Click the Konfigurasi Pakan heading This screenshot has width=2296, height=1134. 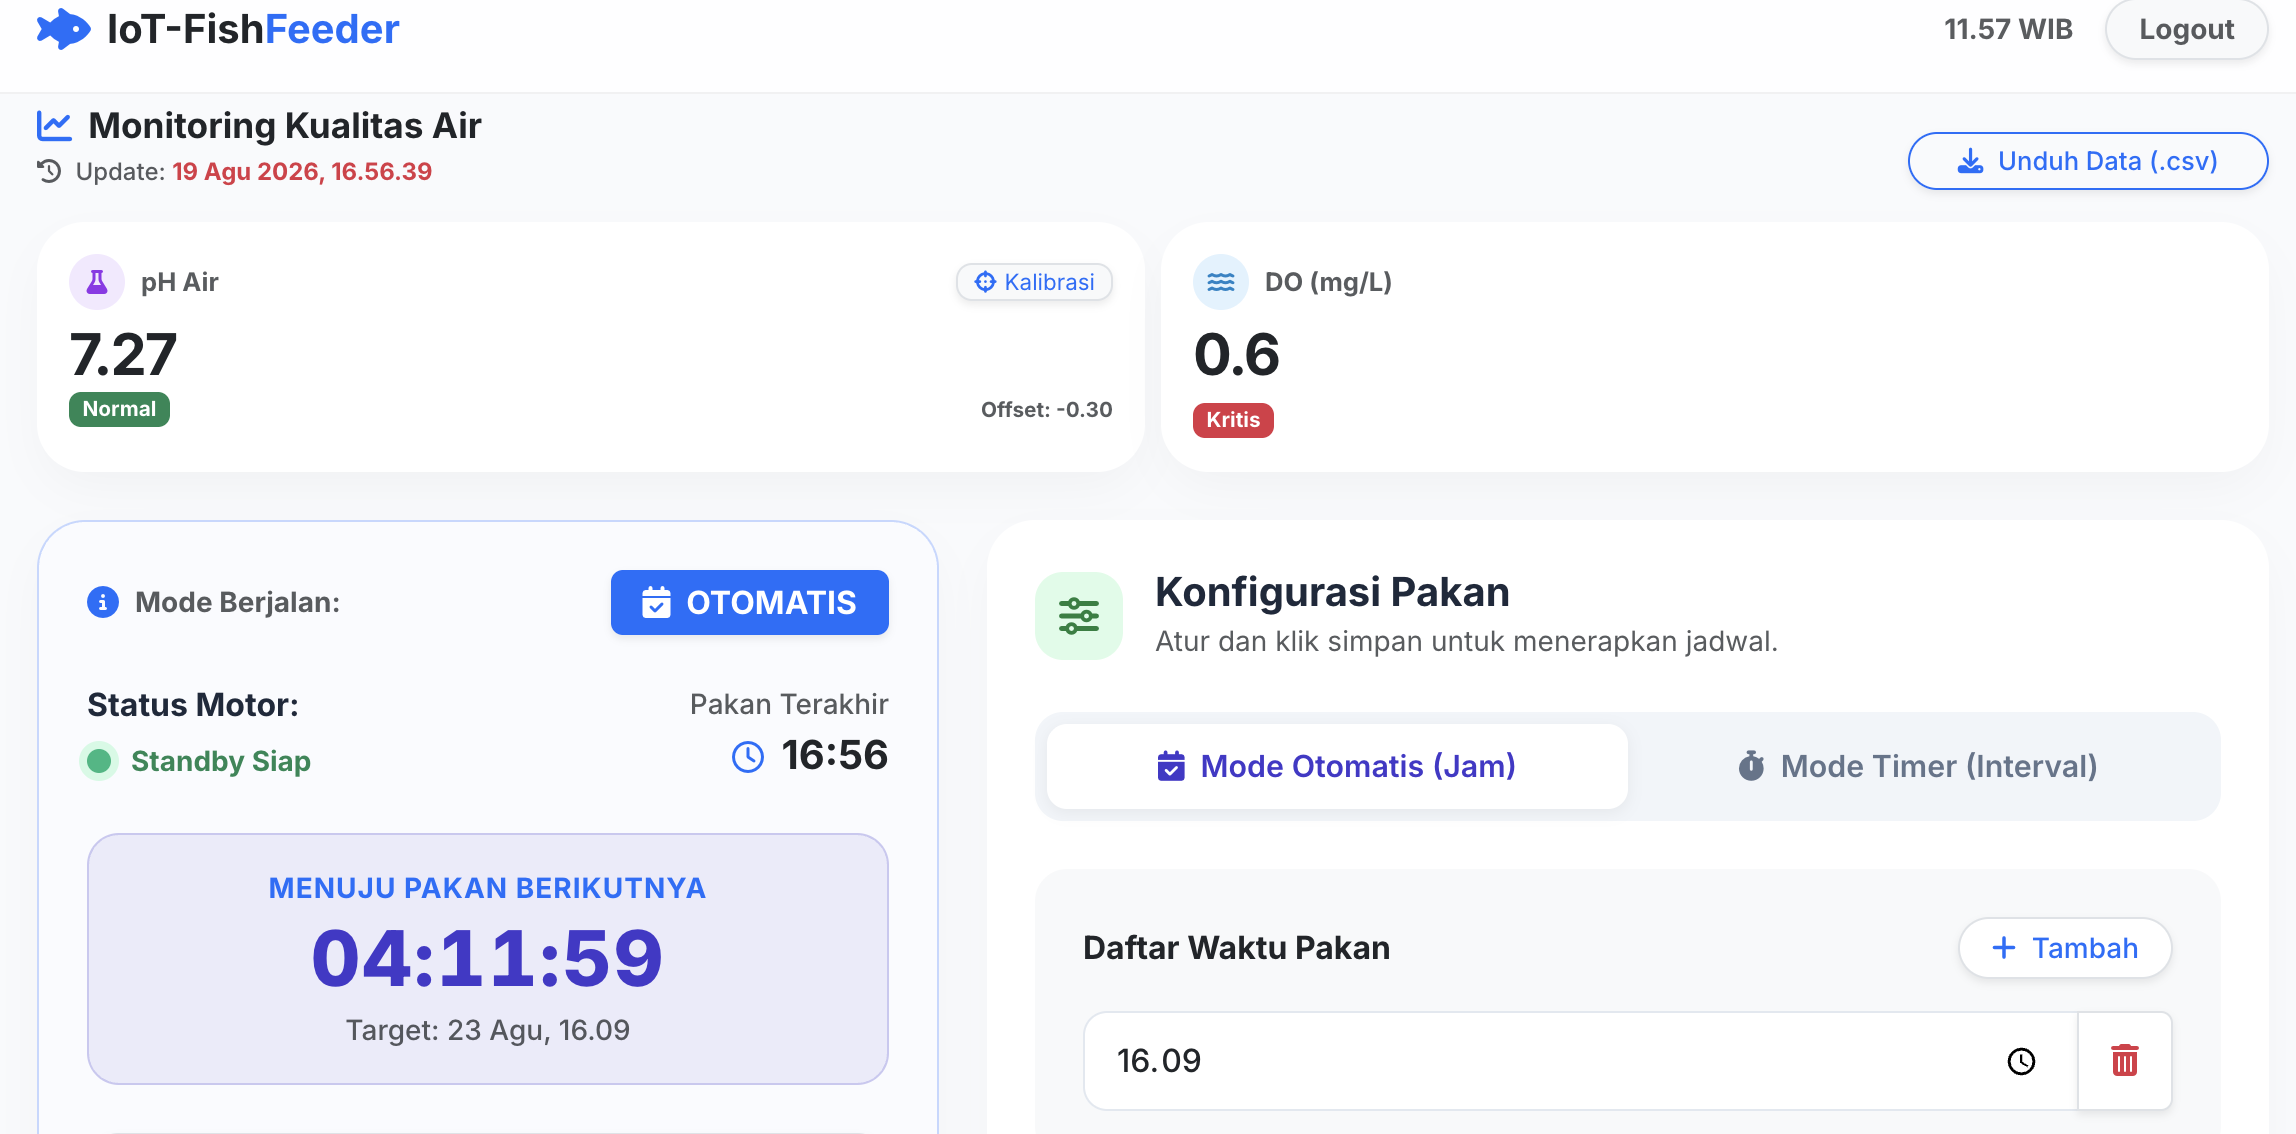point(1332,592)
